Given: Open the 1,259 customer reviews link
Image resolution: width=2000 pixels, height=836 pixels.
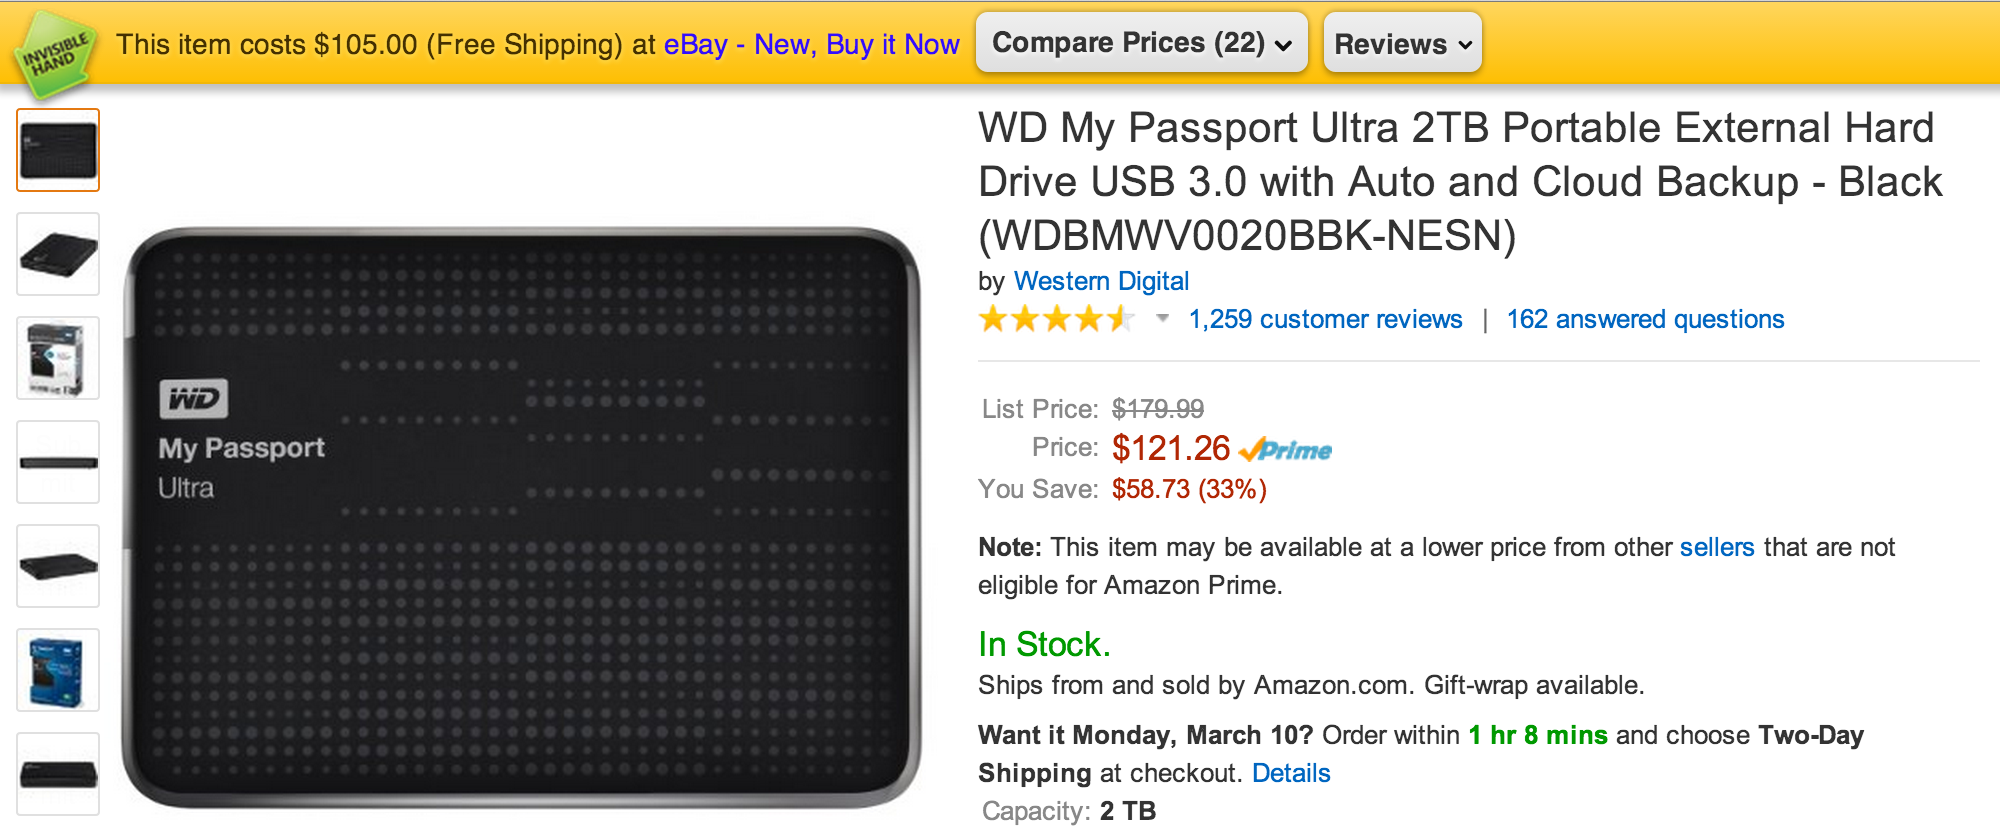Looking at the screenshot, I should (x=1325, y=320).
